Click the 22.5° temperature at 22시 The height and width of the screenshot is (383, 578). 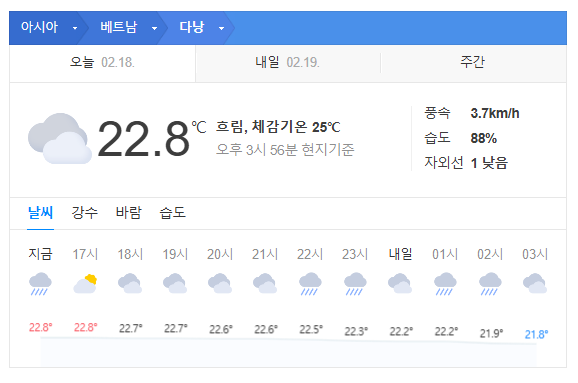click(311, 329)
